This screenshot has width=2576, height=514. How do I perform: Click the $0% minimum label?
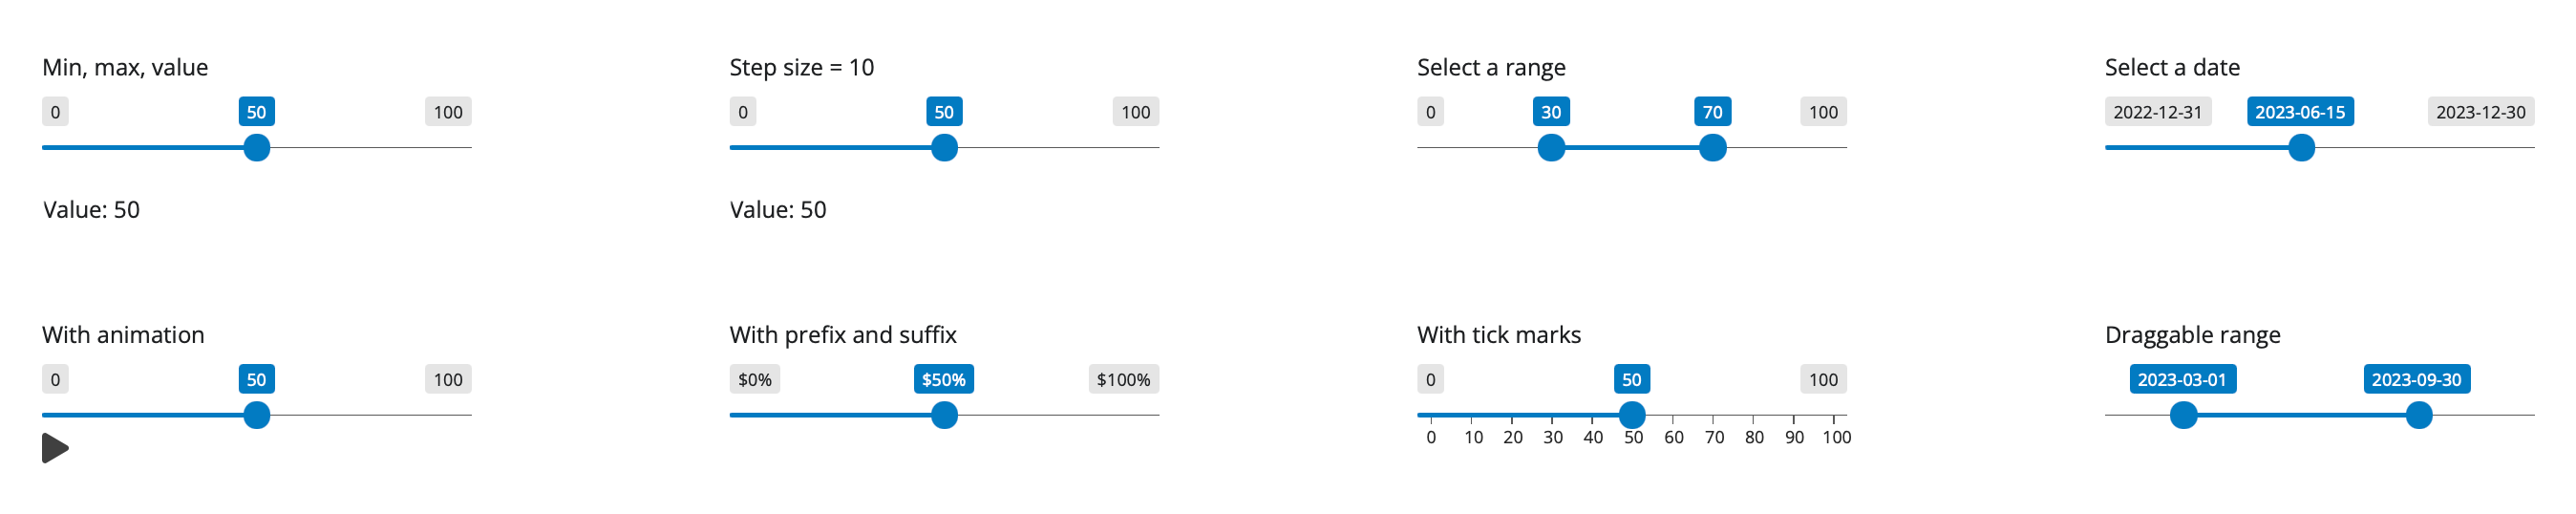coord(754,380)
